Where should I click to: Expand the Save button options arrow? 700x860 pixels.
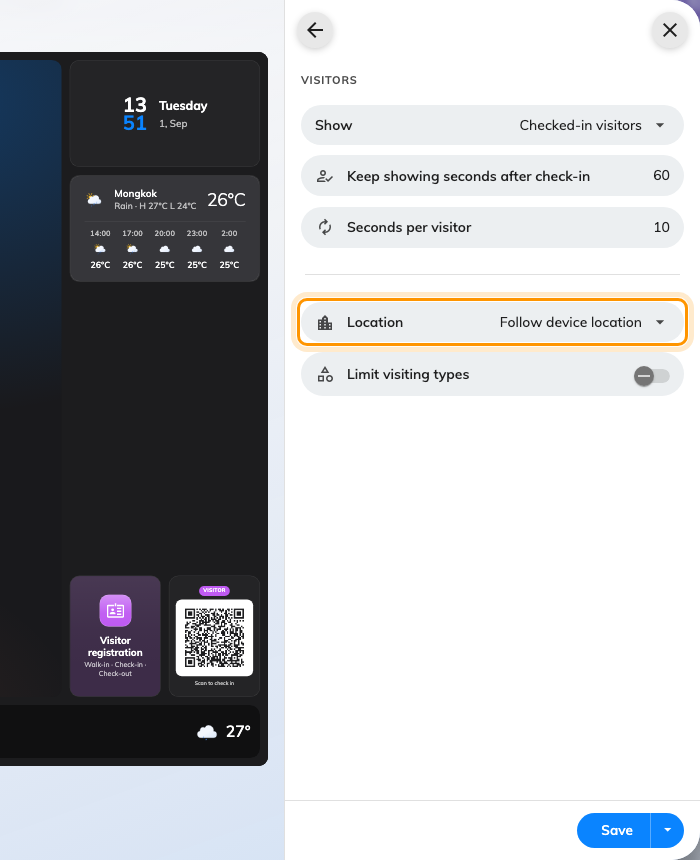pos(667,830)
